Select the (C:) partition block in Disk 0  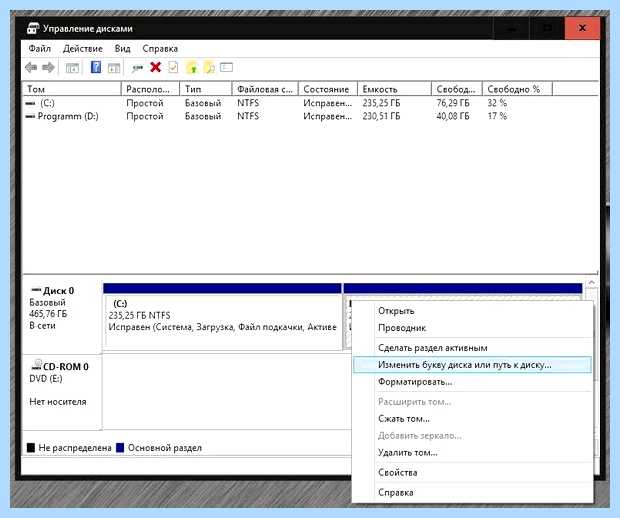point(222,316)
